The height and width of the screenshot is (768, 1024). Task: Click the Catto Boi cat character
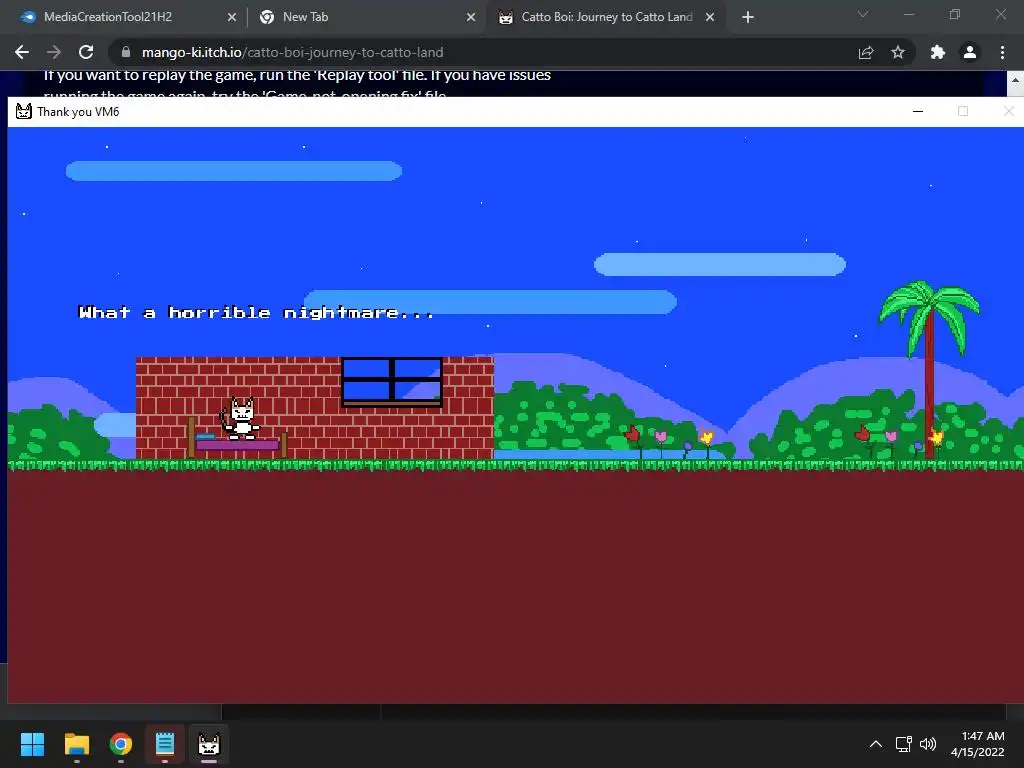pyautogui.click(x=242, y=418)
